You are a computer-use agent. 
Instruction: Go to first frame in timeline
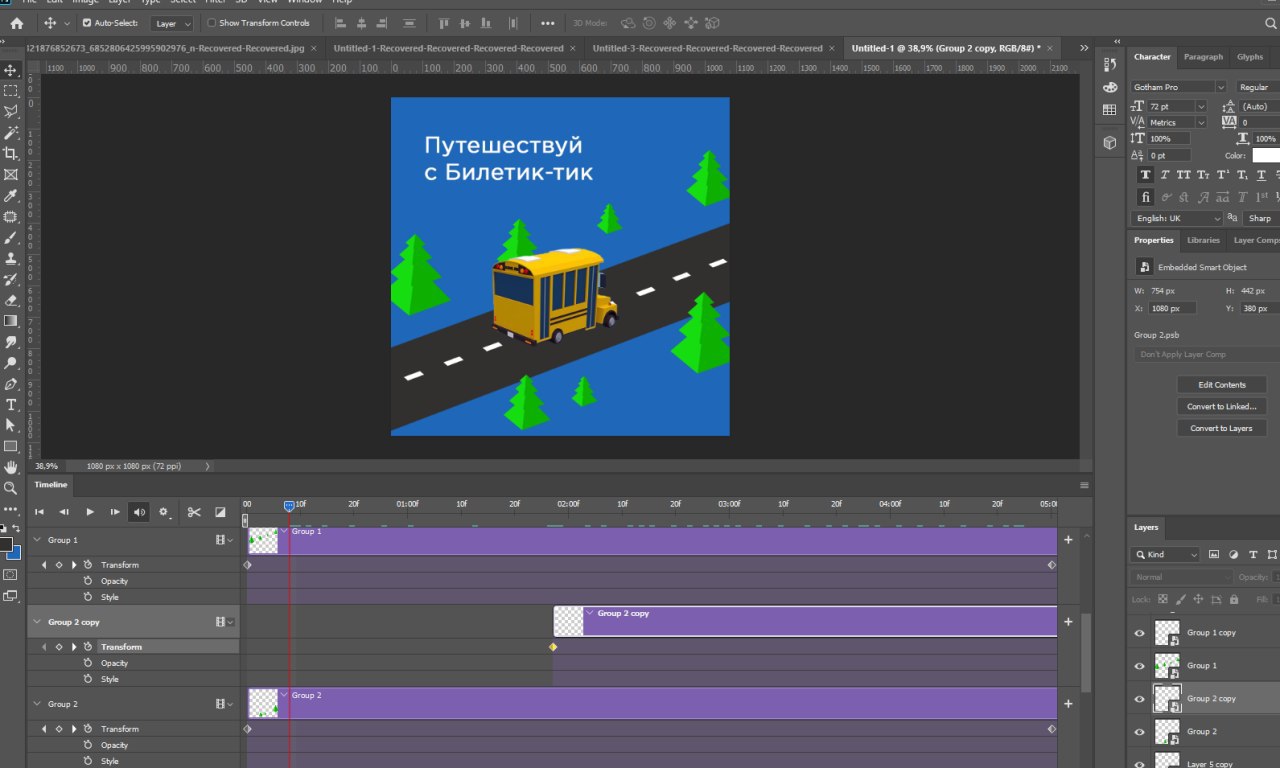(x=39, y=512)
